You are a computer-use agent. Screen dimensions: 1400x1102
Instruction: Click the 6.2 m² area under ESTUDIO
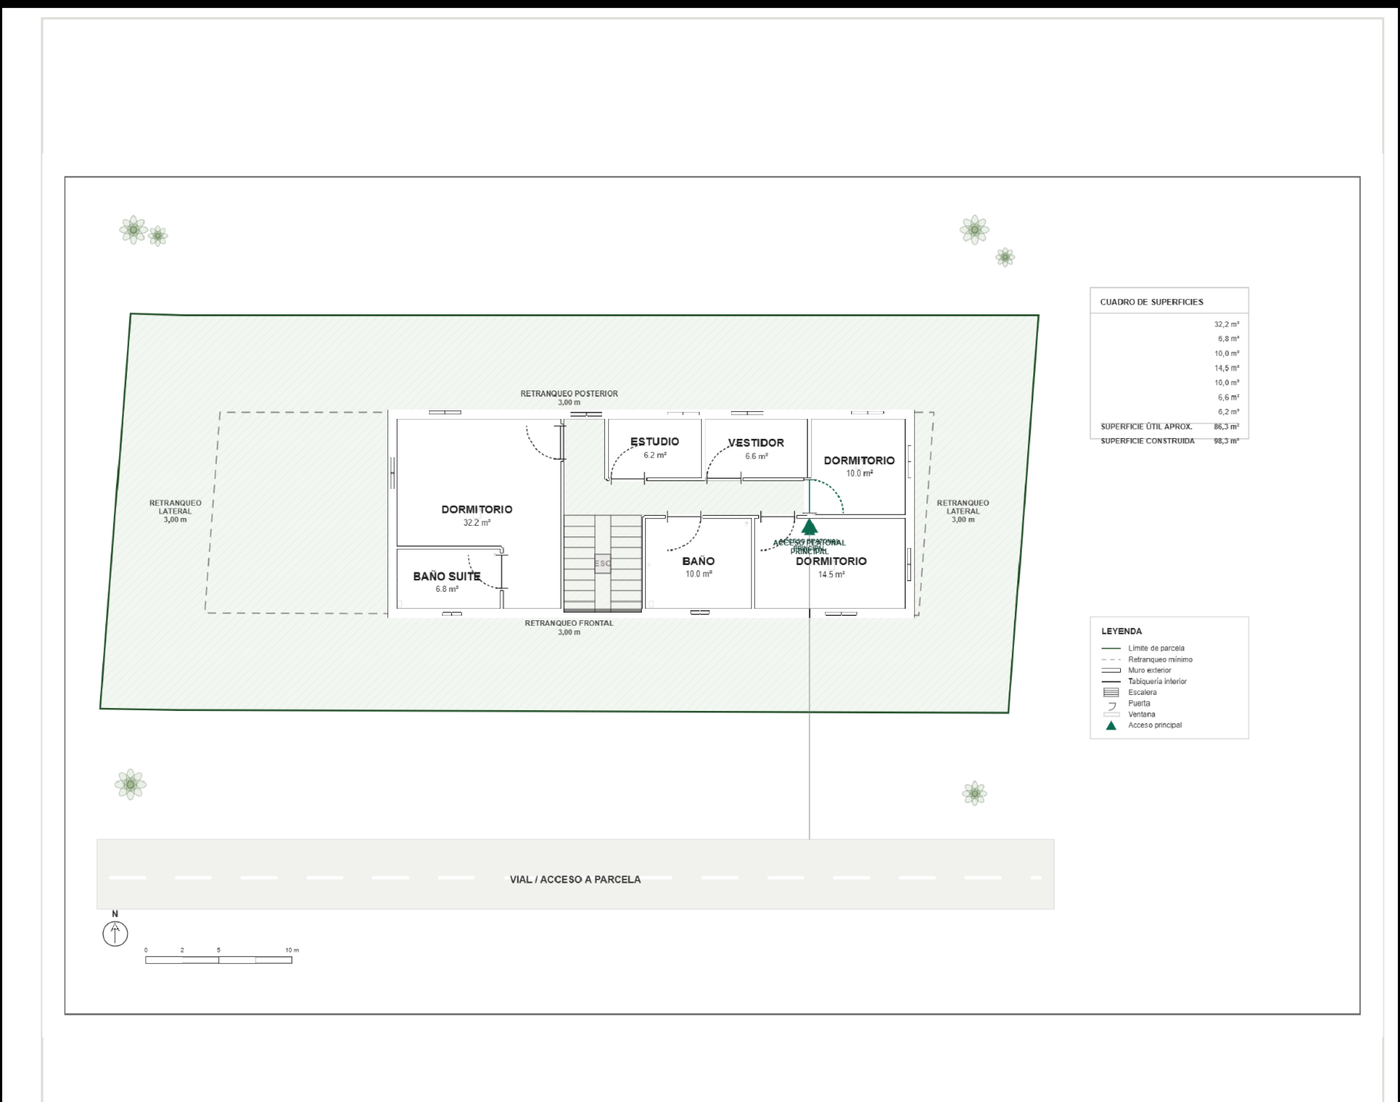[655, 455]
